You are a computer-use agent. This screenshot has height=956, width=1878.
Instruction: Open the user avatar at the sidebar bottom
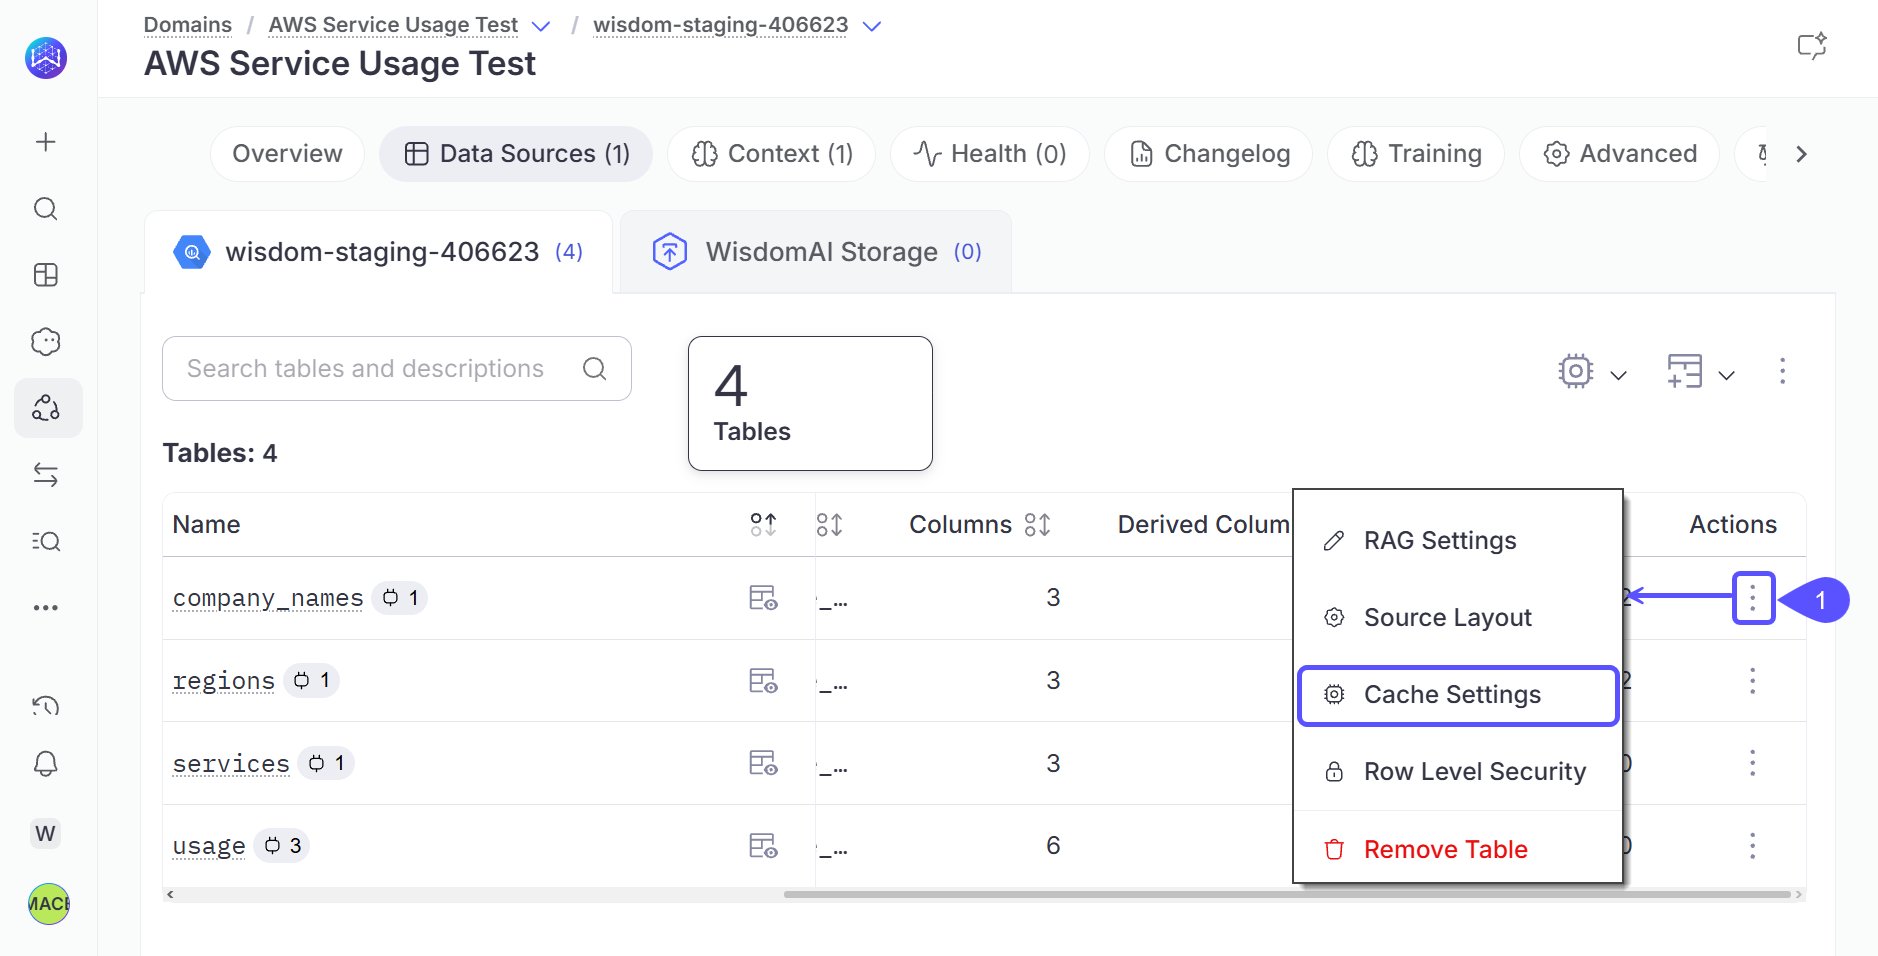48,904
